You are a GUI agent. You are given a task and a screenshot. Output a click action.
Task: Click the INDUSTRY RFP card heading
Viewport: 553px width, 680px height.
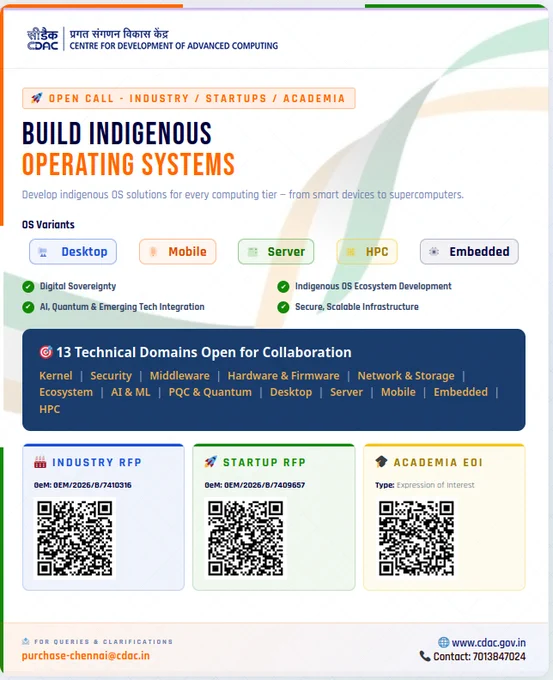97,462
